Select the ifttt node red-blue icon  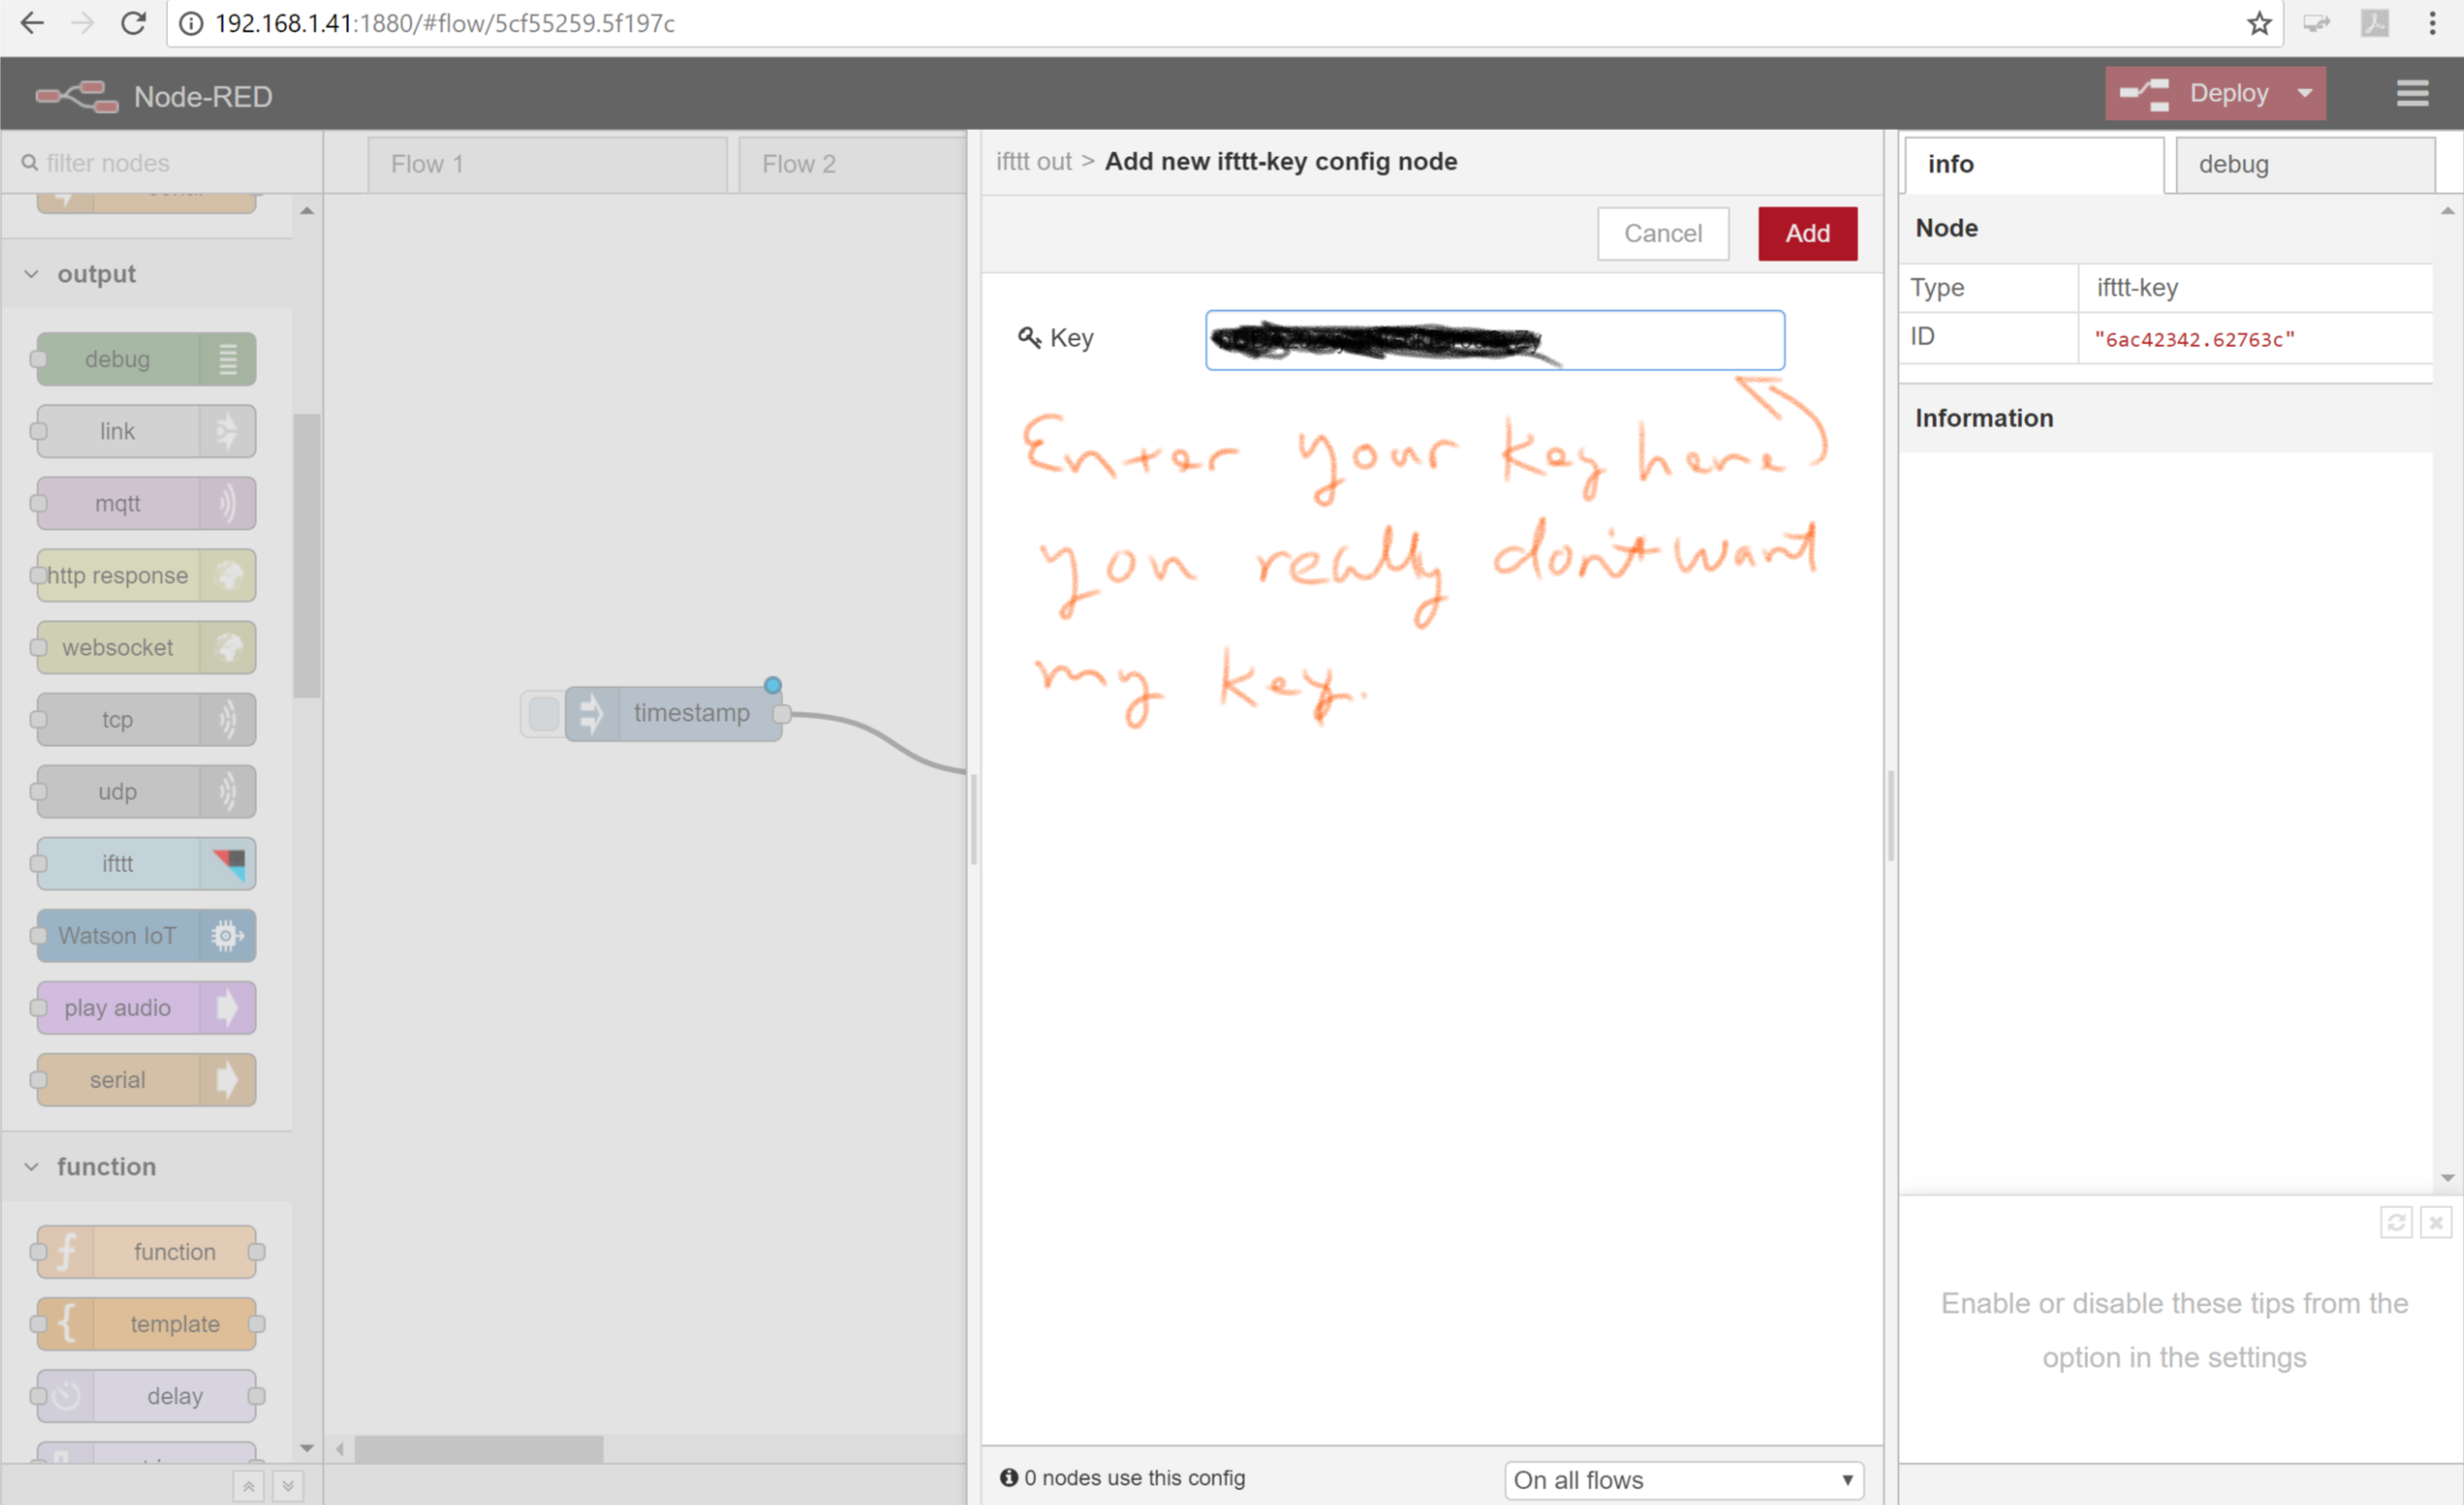tap(228, 863)
